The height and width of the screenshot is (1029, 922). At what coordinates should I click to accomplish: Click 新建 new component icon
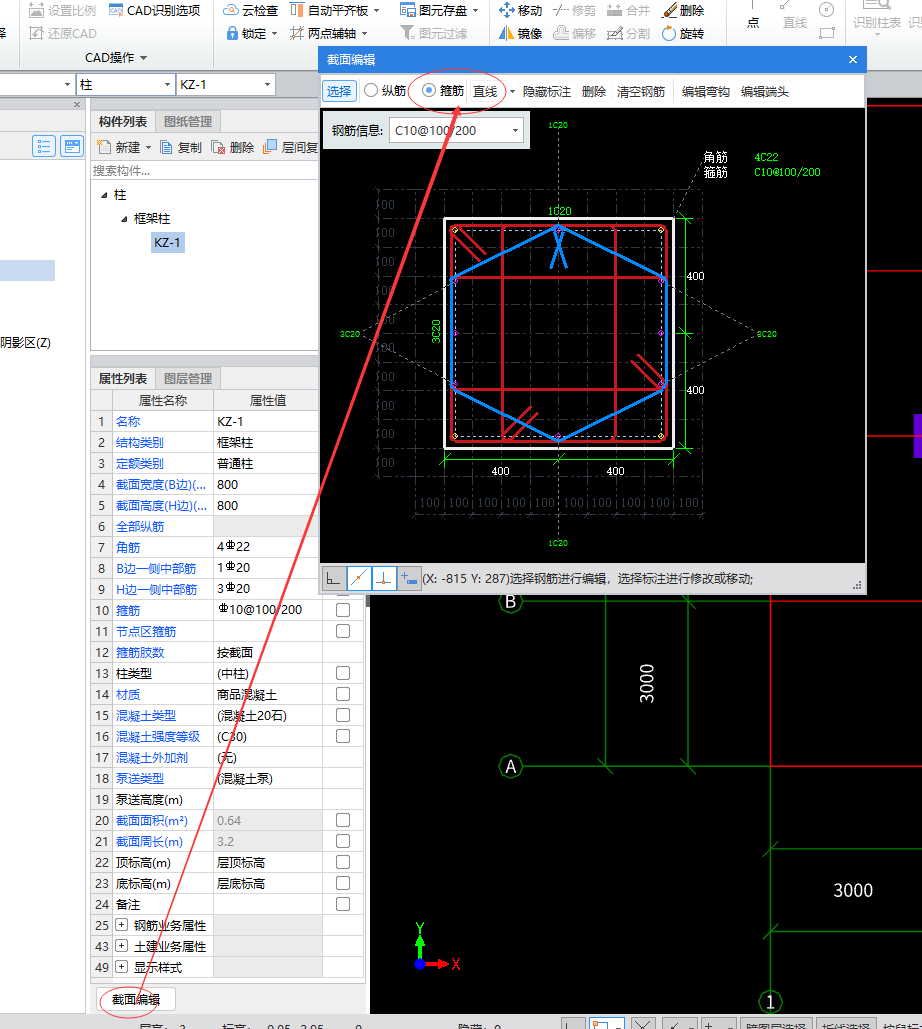(104, 147)
